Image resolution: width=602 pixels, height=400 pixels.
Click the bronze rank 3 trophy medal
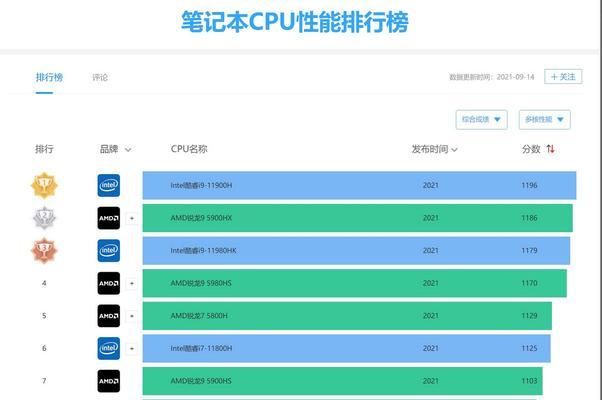(44, 251)
